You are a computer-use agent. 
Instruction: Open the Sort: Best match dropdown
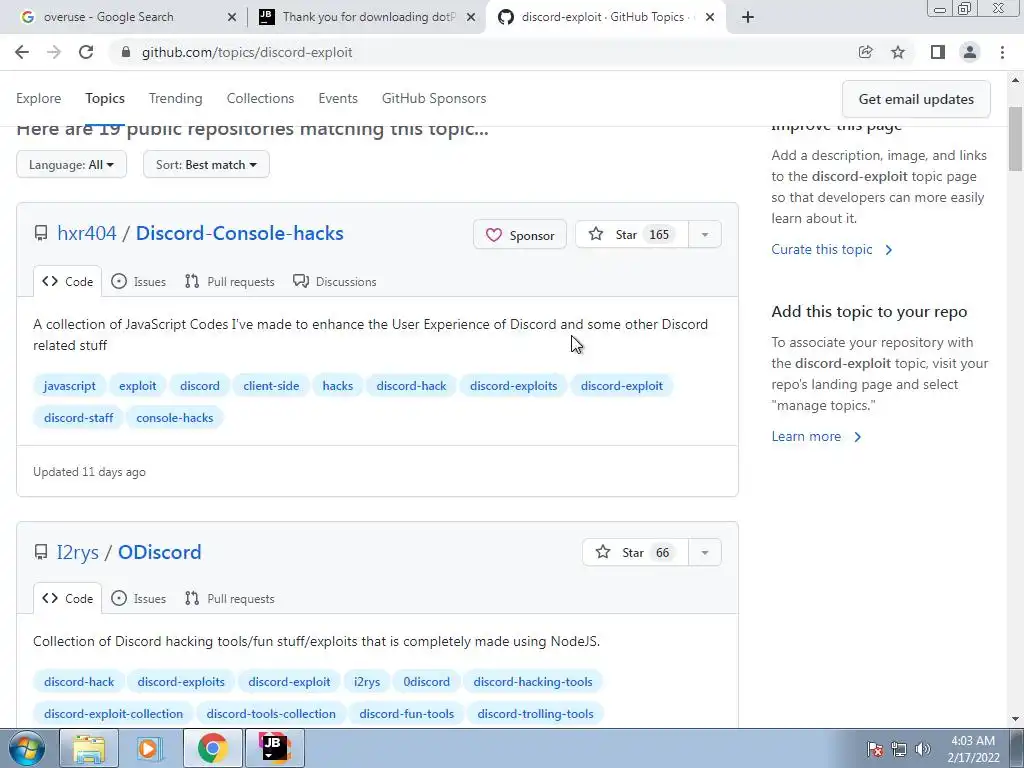[206, 165]
